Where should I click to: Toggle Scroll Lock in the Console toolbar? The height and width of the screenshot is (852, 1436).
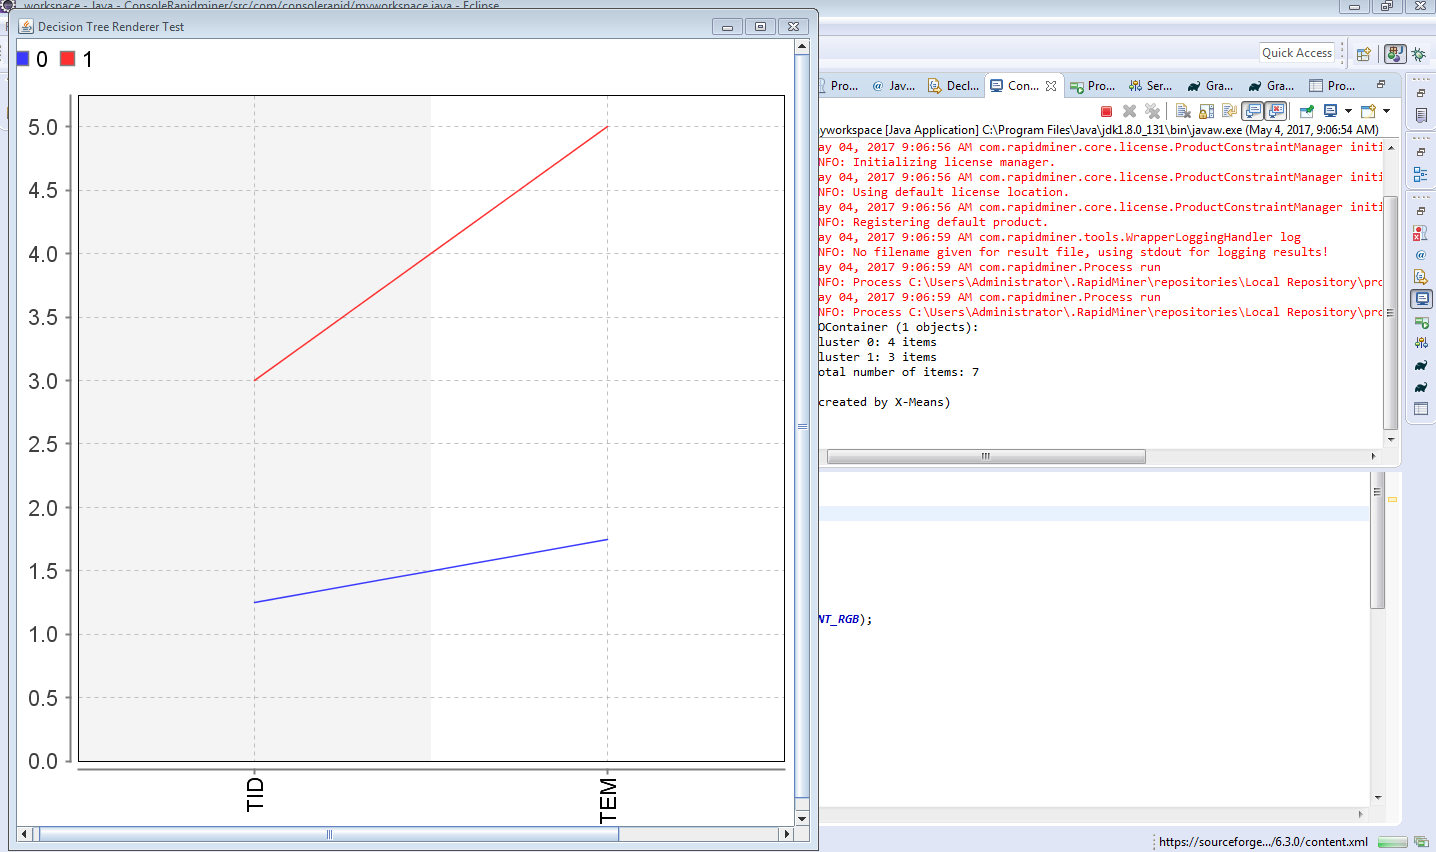tap(1206, 110)
